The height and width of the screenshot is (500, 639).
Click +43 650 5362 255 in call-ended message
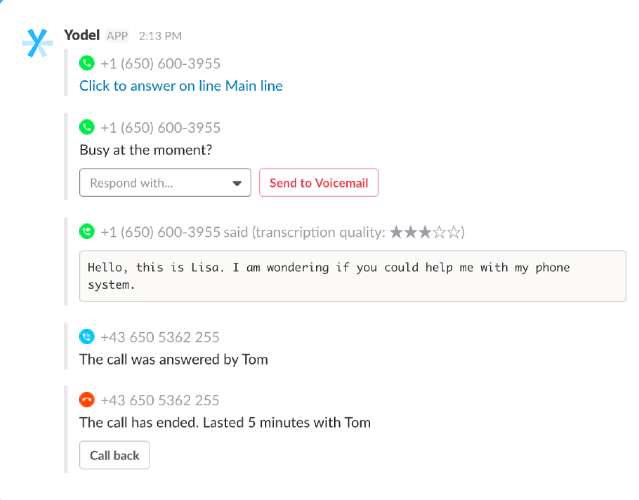160,400
